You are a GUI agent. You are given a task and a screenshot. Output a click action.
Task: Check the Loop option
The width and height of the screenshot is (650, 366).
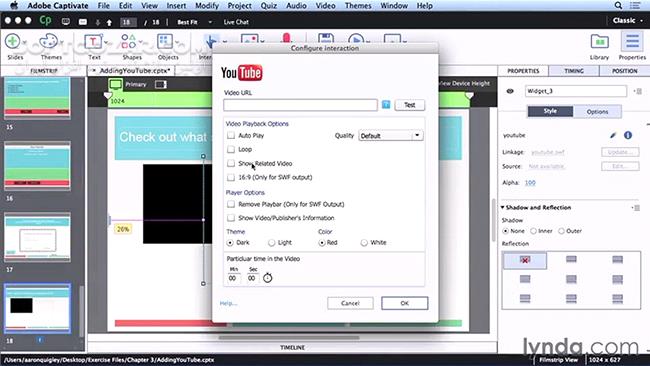click(x=231, y=149)
